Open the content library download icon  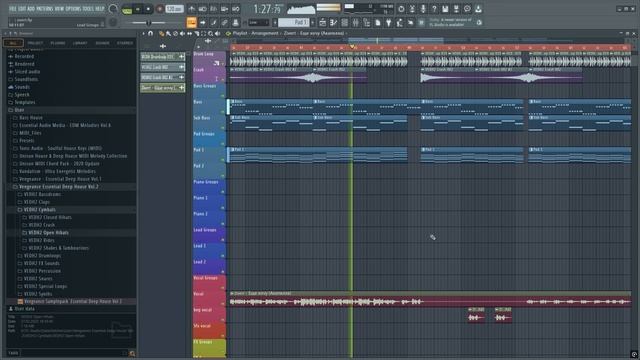(478, 9)
